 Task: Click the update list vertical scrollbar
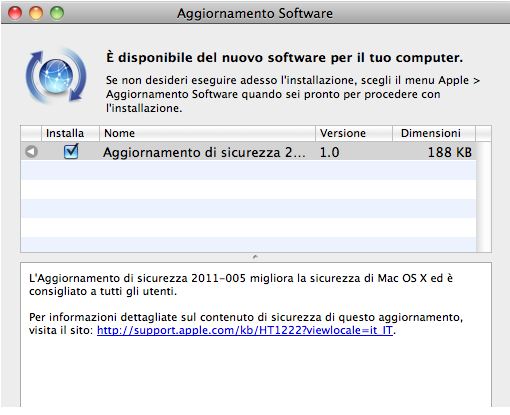(x=483, y=197)
